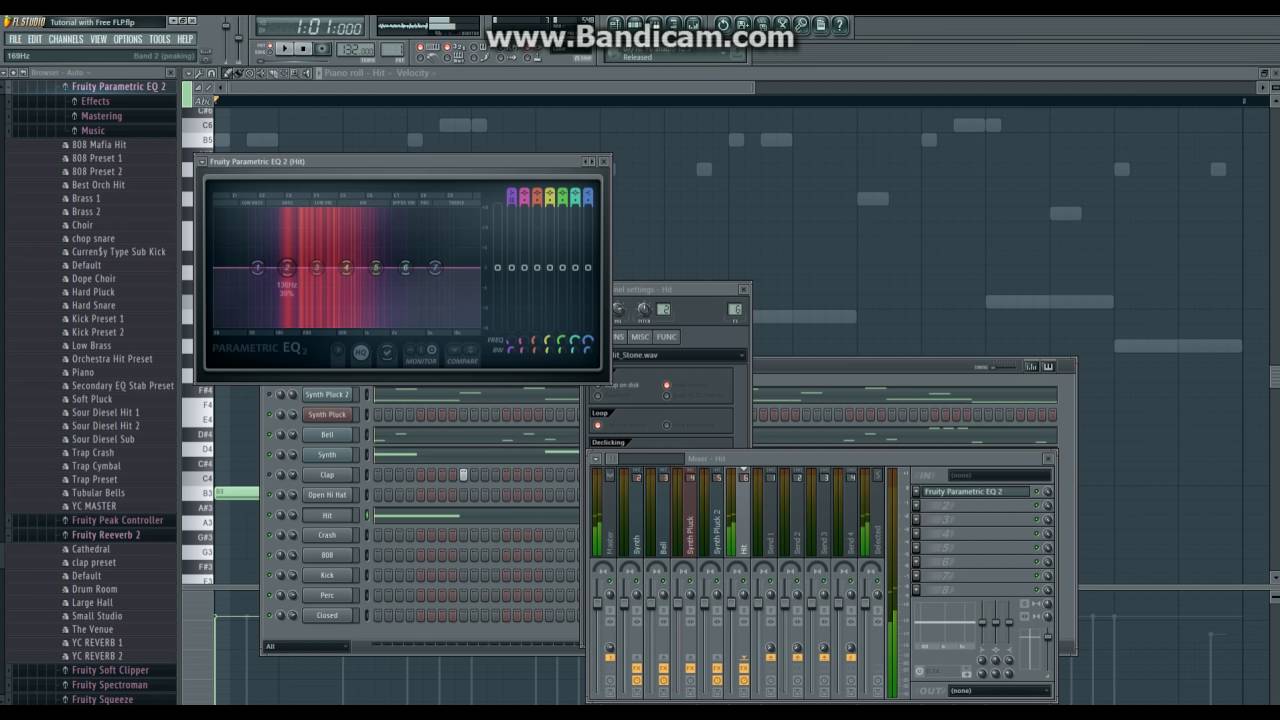This screenshot has height=720, width=1280.
Task: Toggle mute LED for the Crash channel
Action: click(268, 535)
